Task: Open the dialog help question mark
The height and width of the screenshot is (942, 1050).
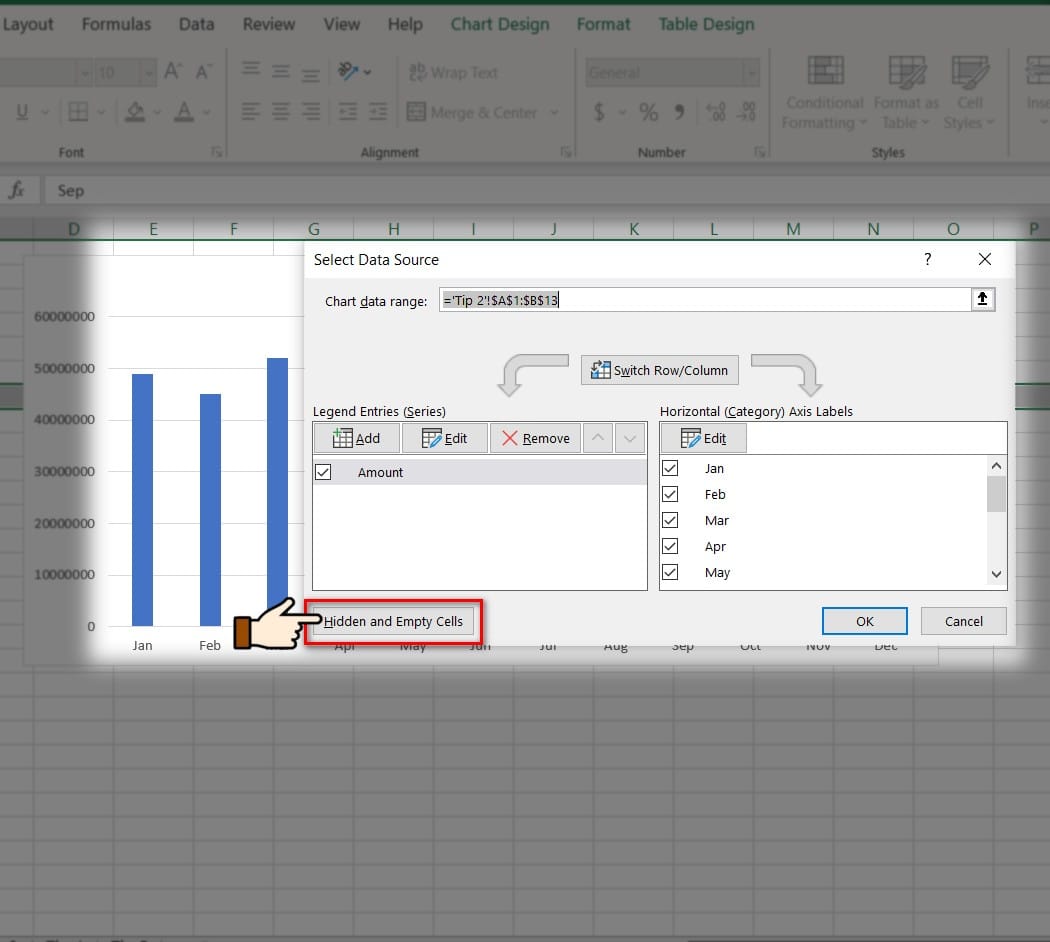Action: [x=927, y=259]
